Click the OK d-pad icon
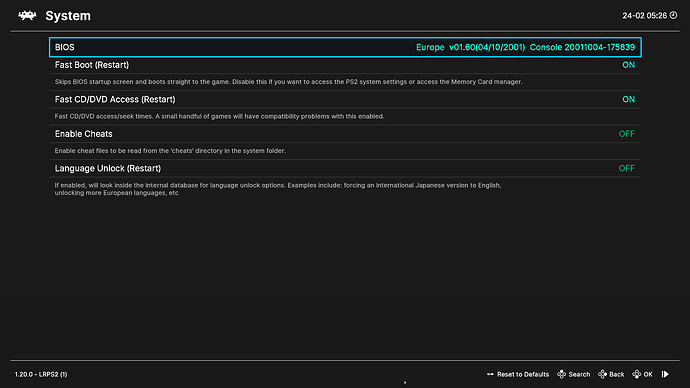Screen dimensions: 690x388 636,374
